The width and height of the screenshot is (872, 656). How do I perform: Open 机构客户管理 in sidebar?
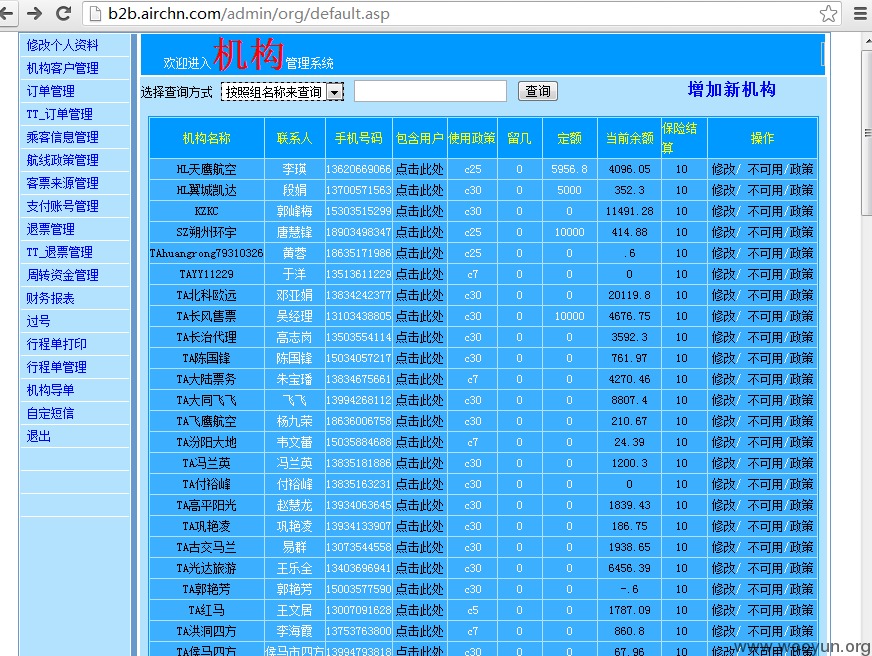62,68
